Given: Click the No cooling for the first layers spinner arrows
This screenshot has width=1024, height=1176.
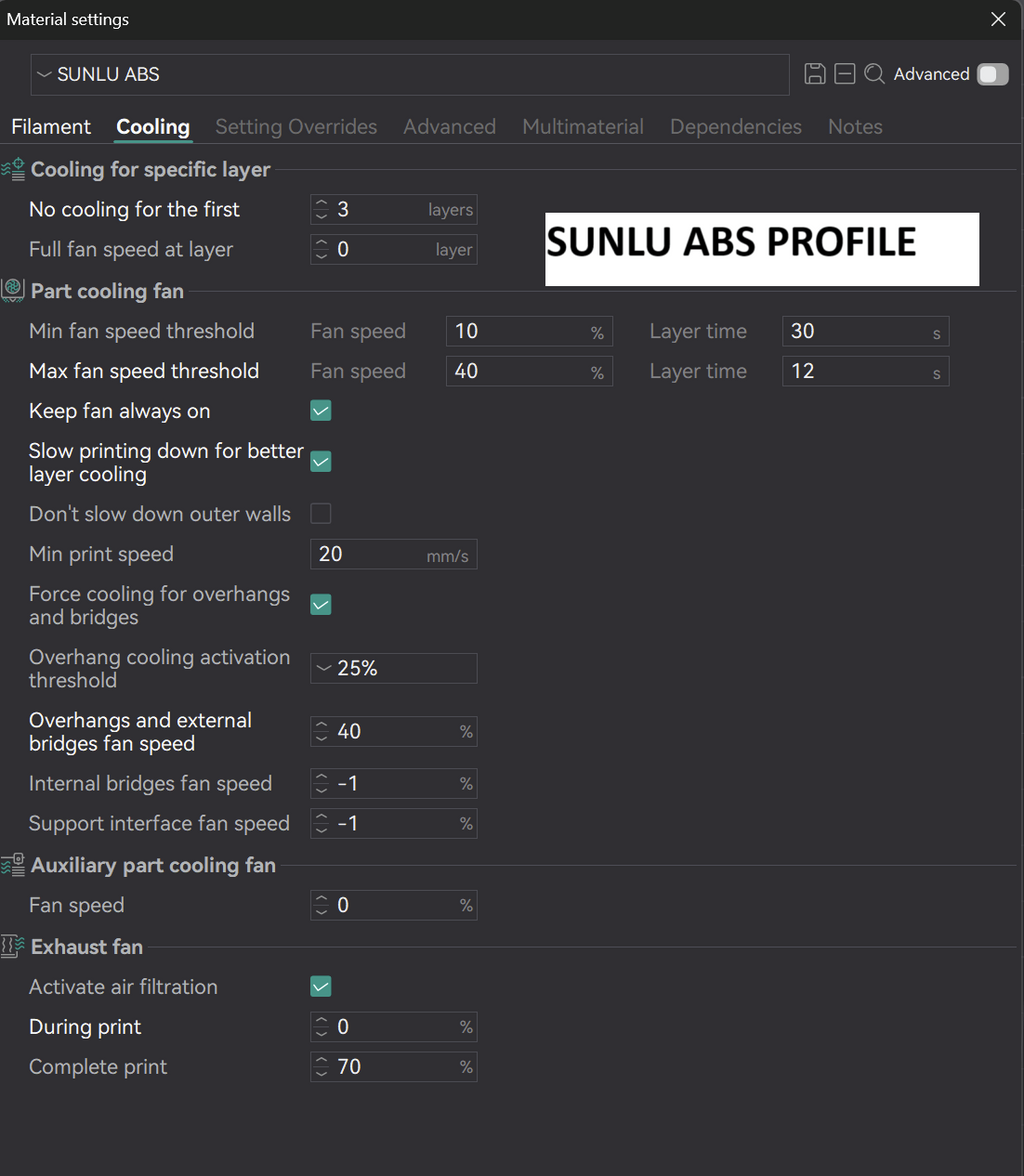Looking at the screenshot, I should (321, 209).
